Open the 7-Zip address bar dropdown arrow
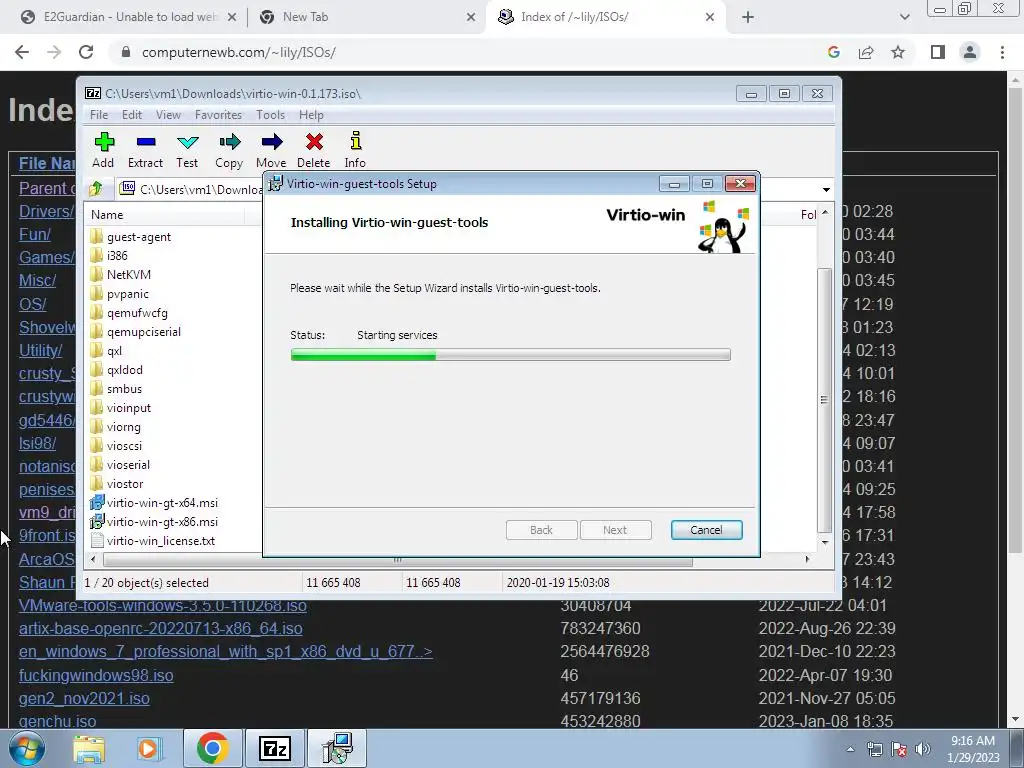Screen dimensions: 1024x768 coord(826,189)
